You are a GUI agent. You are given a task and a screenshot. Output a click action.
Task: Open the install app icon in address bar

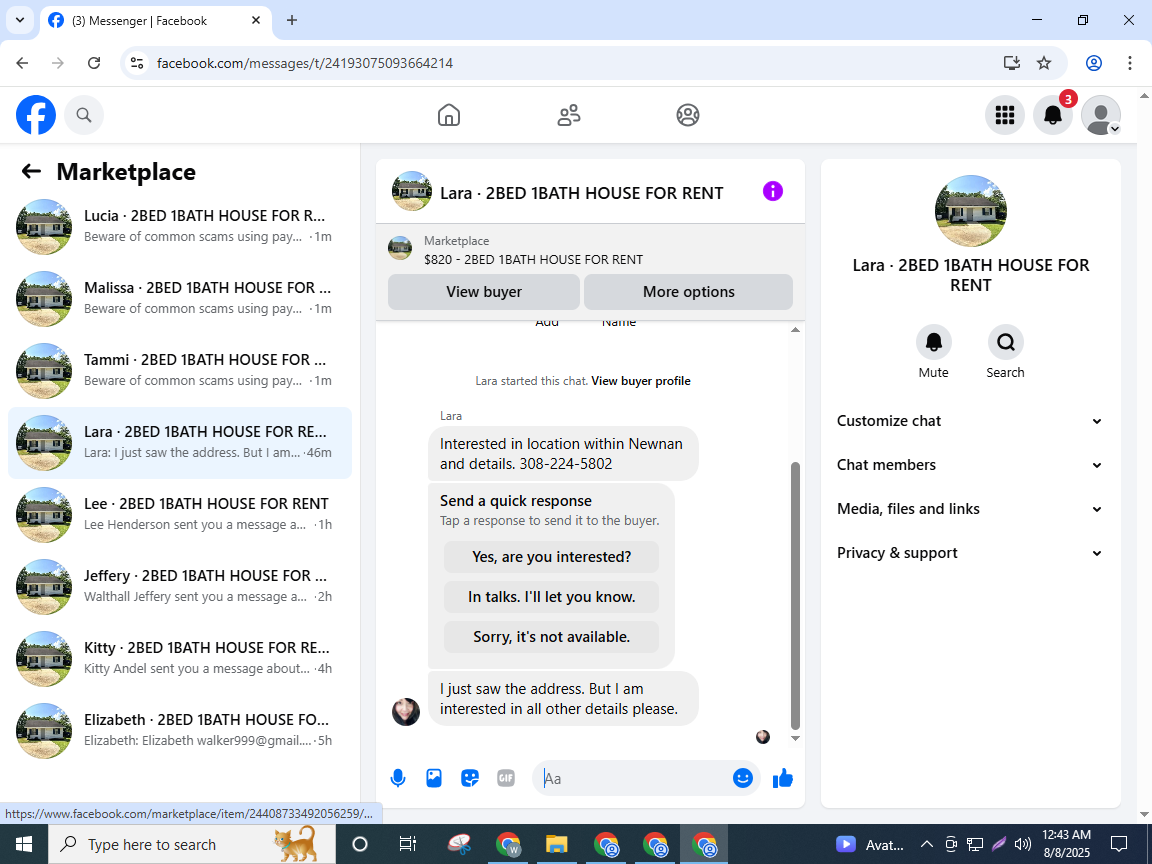coord(1012,63)
